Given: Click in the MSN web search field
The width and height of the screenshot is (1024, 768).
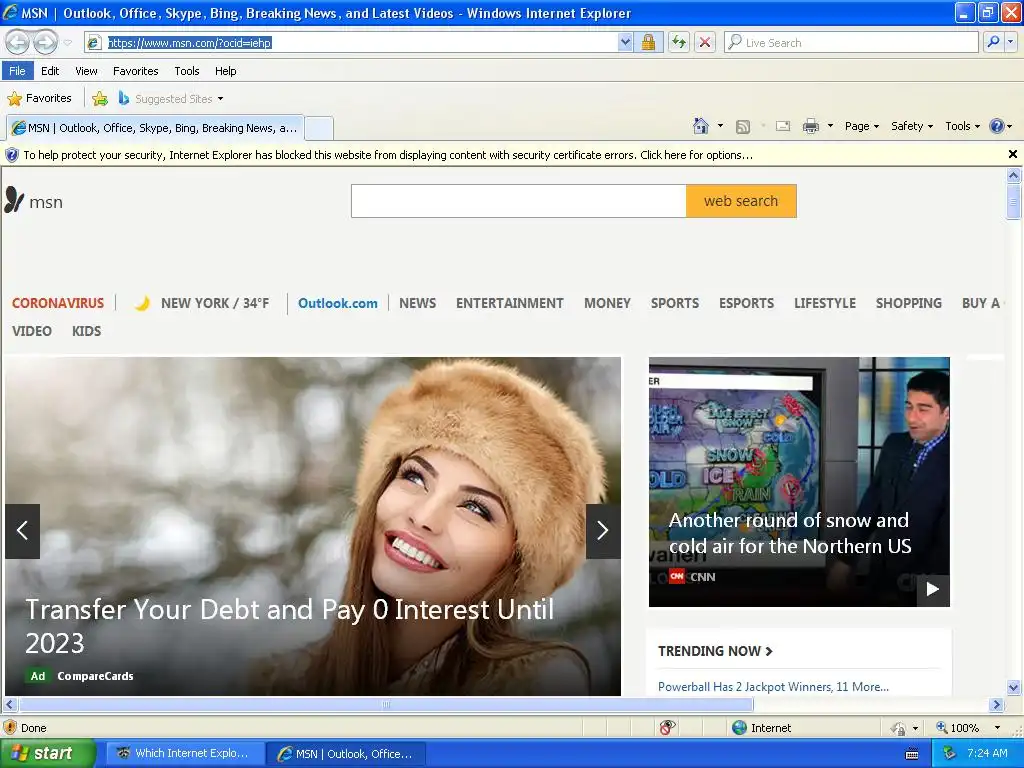Looking at the screenshot, I should [x=519, y=201].
